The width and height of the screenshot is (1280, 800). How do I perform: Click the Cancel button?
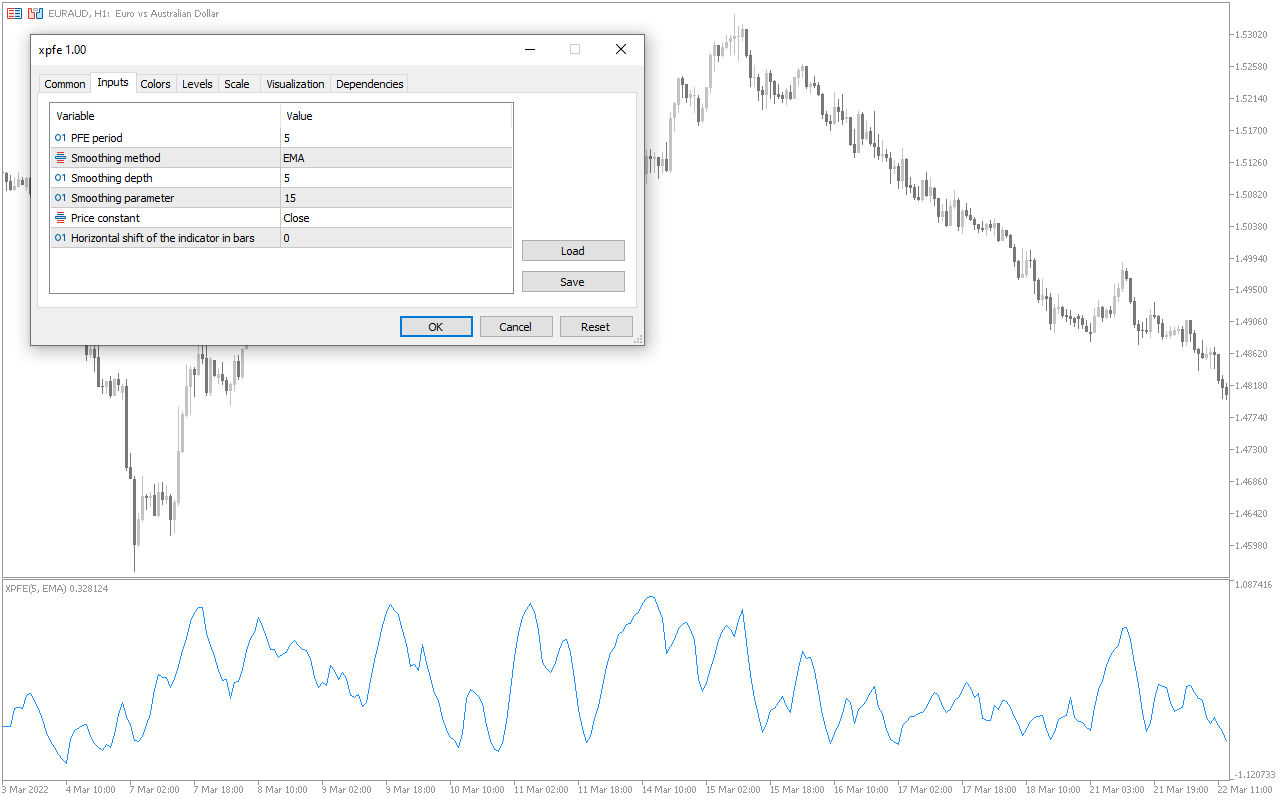tap(516, 327)
